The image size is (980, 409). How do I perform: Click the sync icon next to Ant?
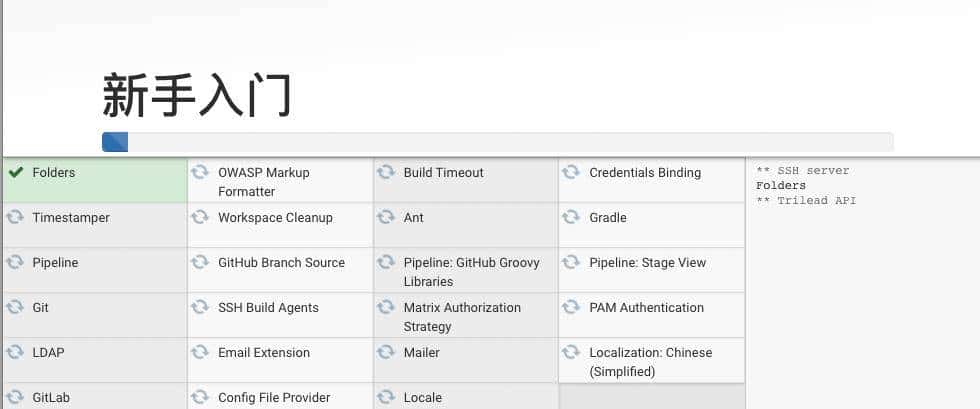(x=386, y=217)
